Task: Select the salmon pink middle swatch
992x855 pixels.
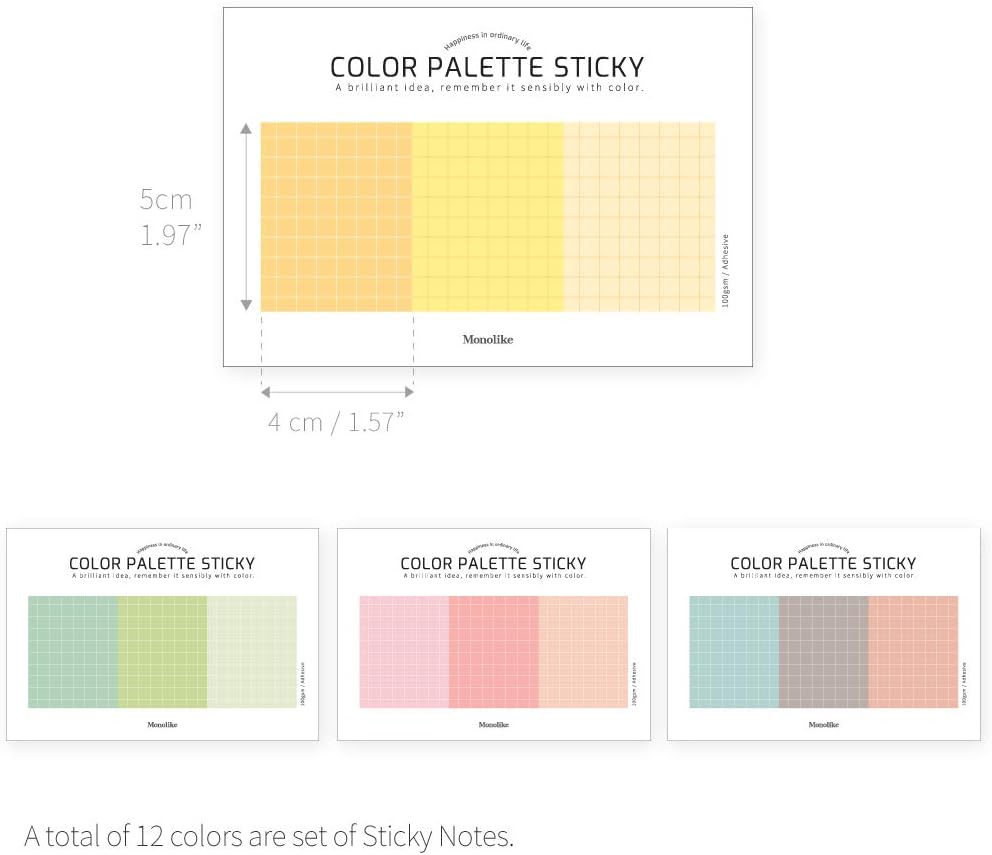Action: coord(493,651)
